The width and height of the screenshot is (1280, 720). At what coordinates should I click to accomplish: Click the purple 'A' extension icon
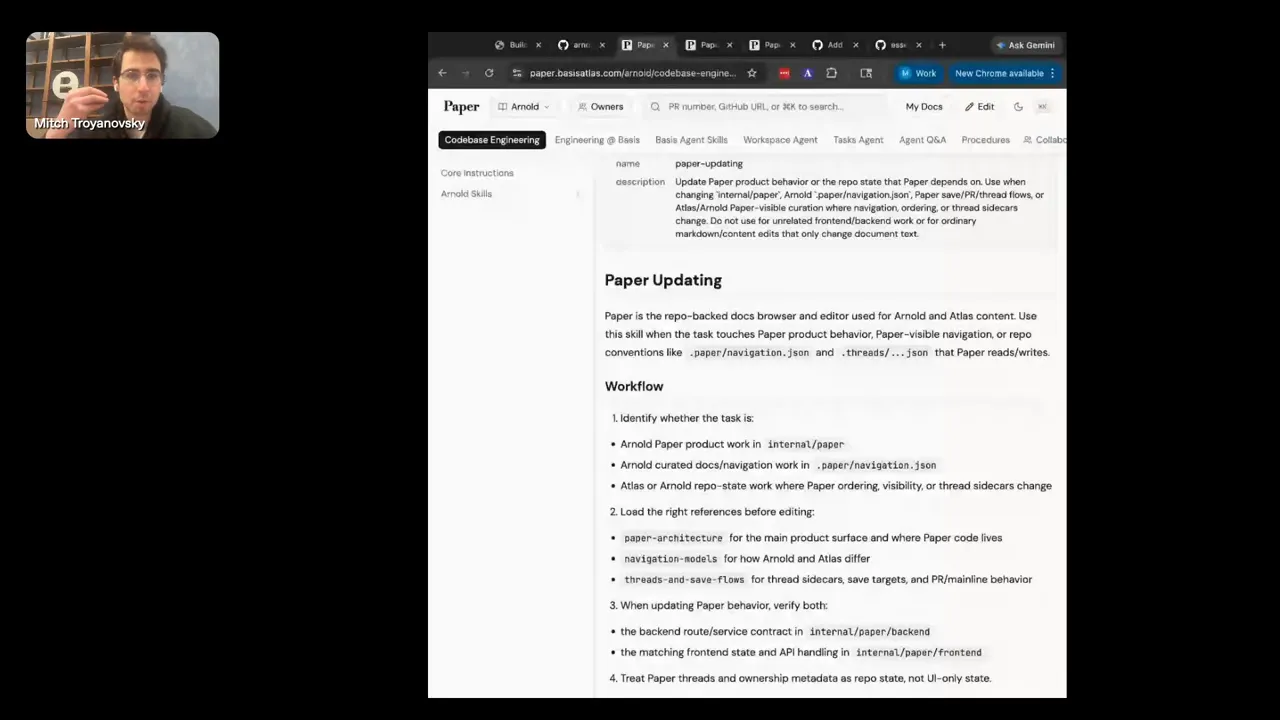point(807,73)
